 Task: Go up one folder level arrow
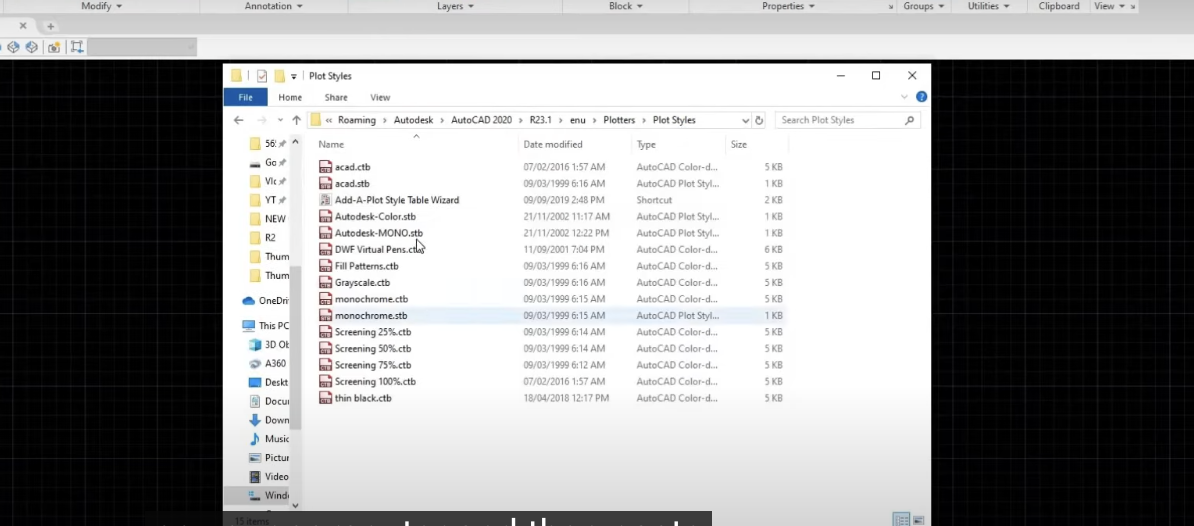click(x=296, y=120)
